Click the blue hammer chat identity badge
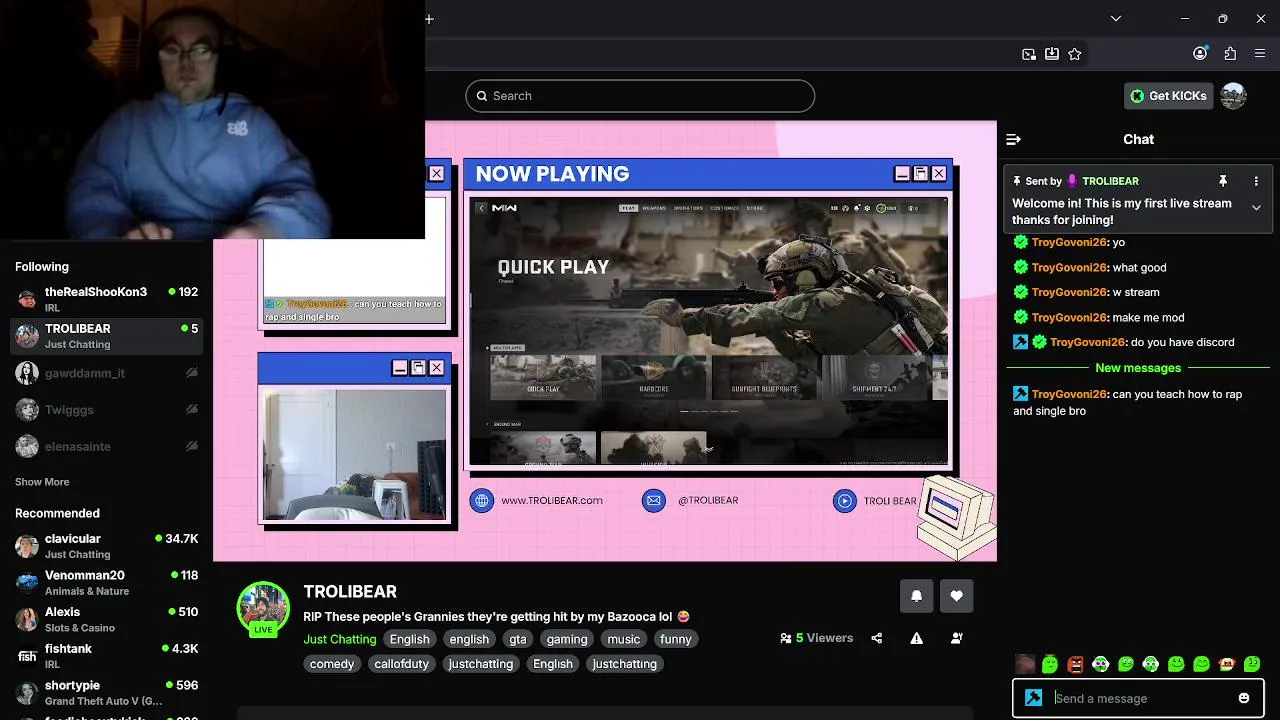This screenshot has width=1280, height=720. click(x=1034, y=698)
